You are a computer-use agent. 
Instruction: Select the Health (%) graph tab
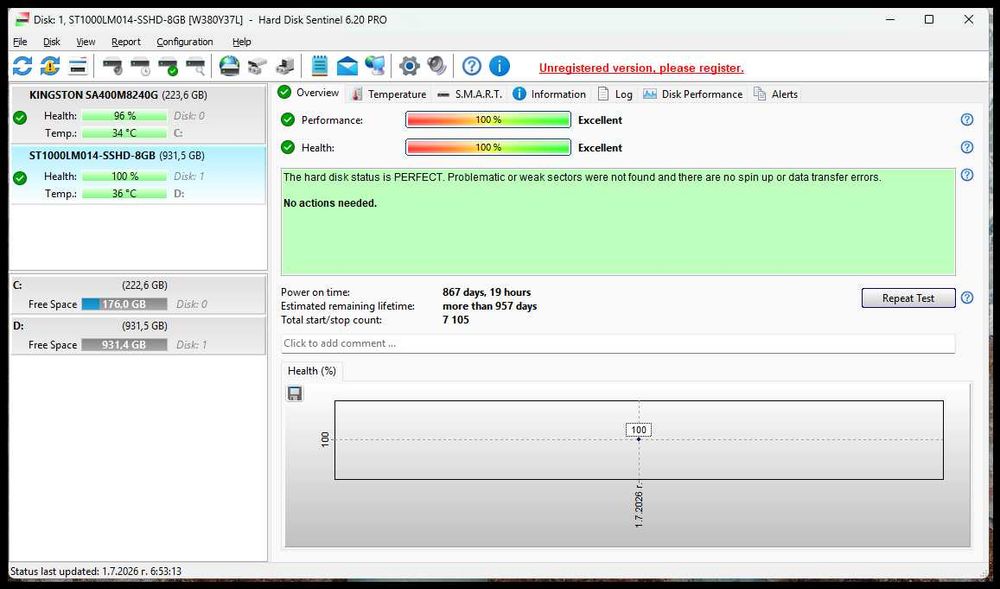[x=312, y=370]
